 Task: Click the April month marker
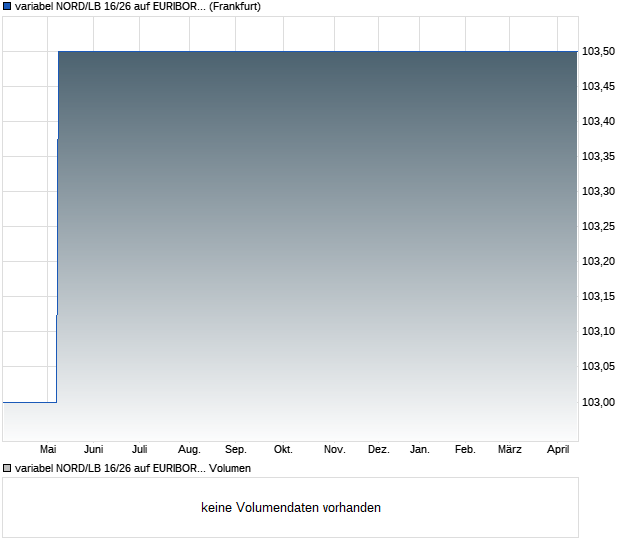pyautogui.click(x=558, y=450)
